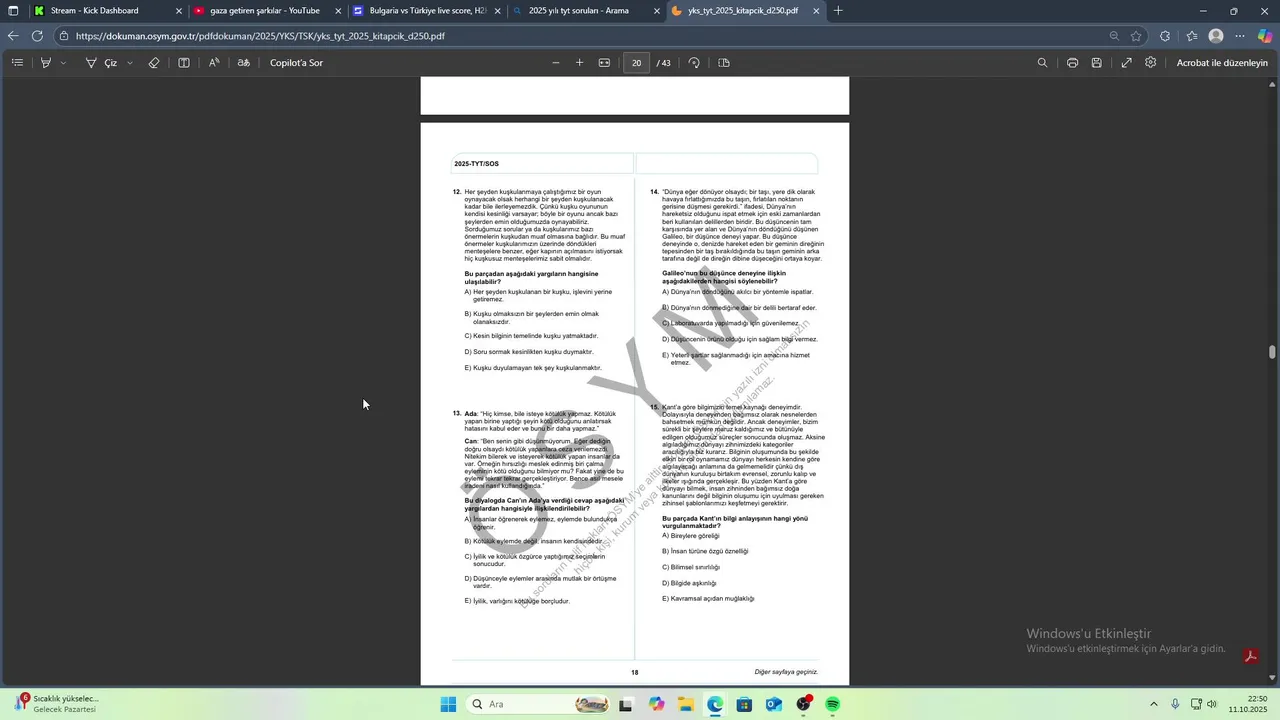
Task: Click Copilot'a Sor button
Action: tap(296, 63)
